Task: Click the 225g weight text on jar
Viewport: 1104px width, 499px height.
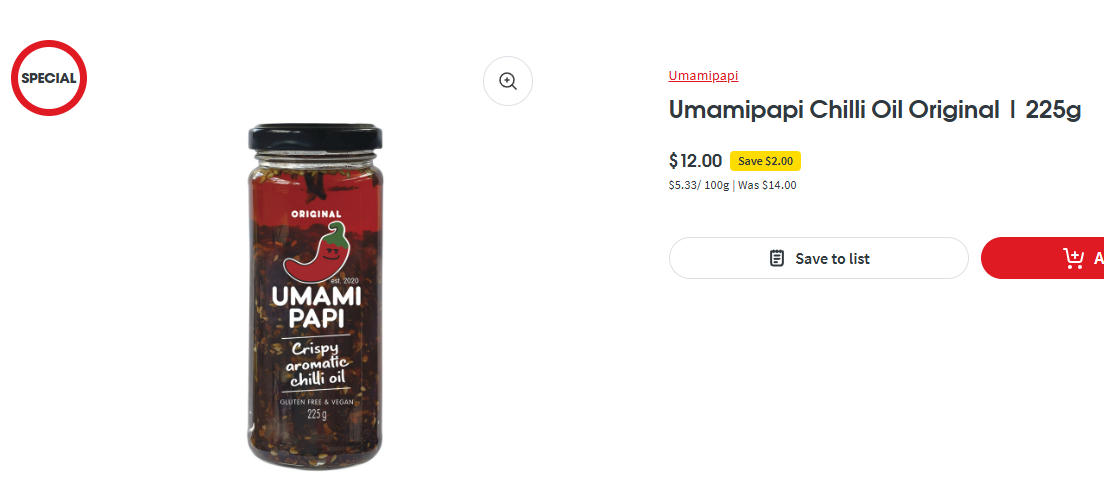Action: tap(317, 414)
